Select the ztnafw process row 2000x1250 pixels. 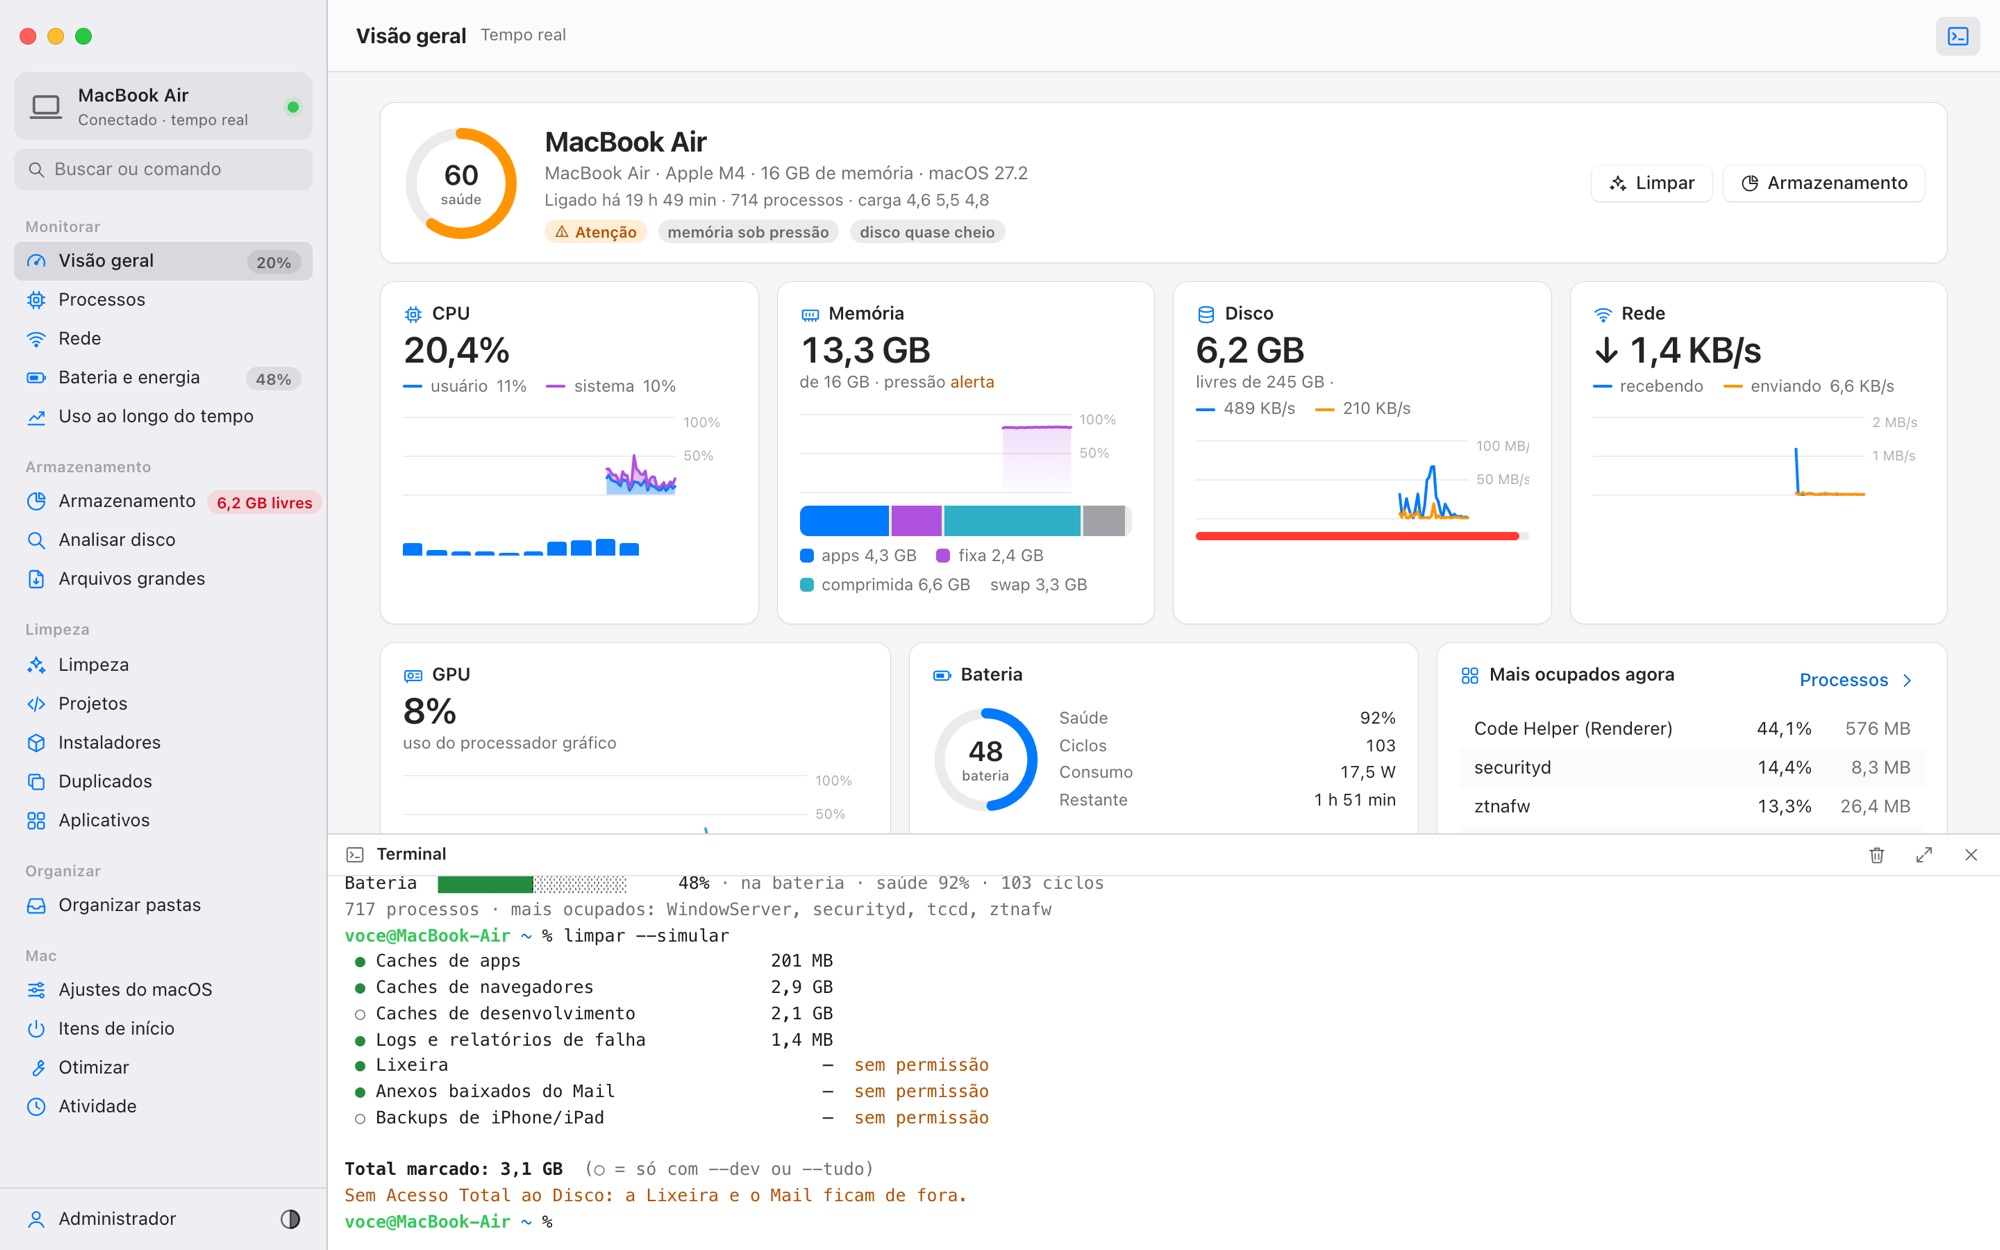1692,807
